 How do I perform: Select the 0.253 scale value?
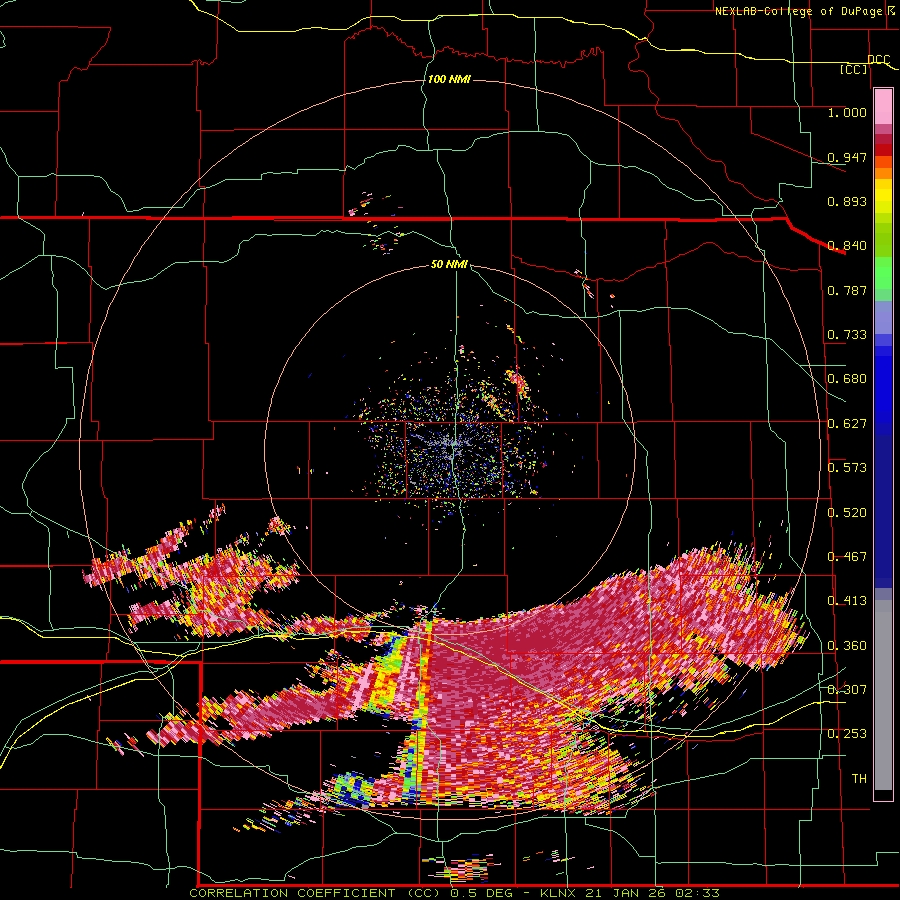[x=847, y=734]
